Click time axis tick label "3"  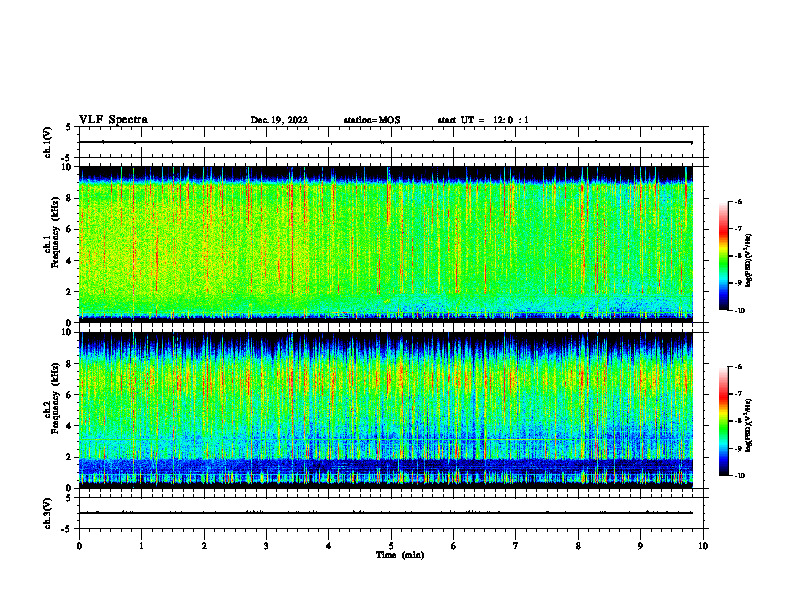pyautogui.click(x=266, y=546)
